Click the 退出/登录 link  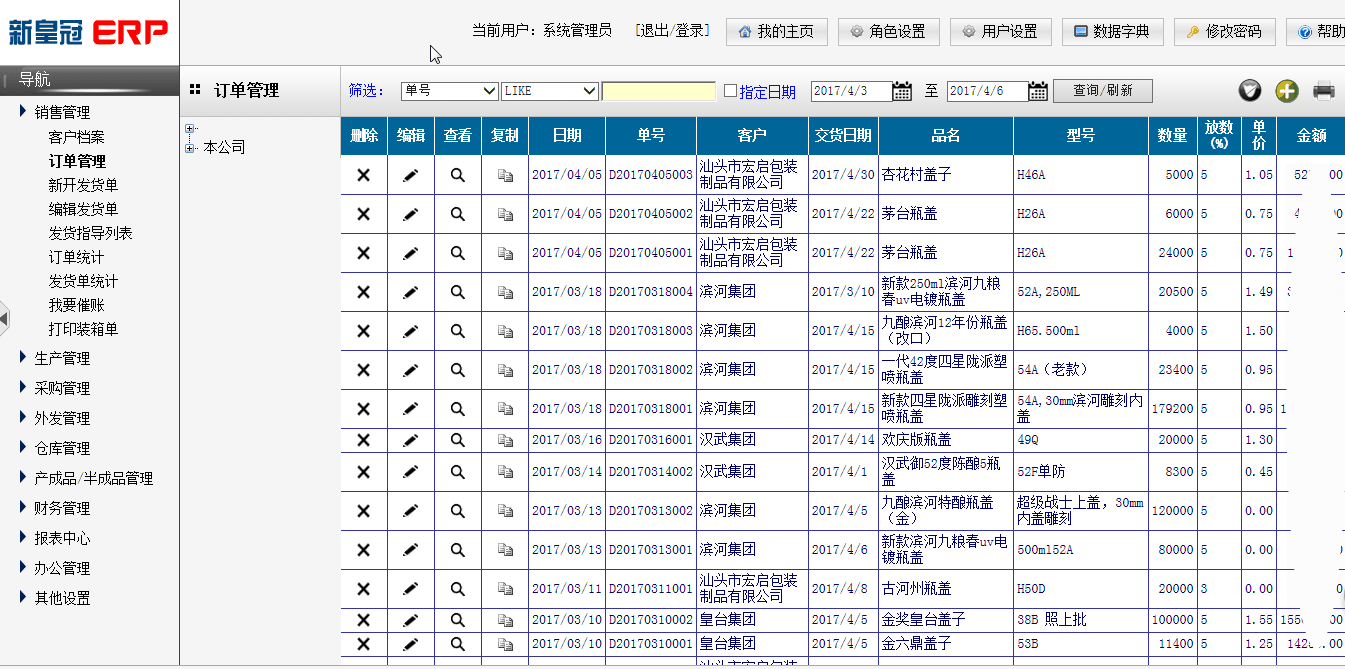[x=672, y=31]
